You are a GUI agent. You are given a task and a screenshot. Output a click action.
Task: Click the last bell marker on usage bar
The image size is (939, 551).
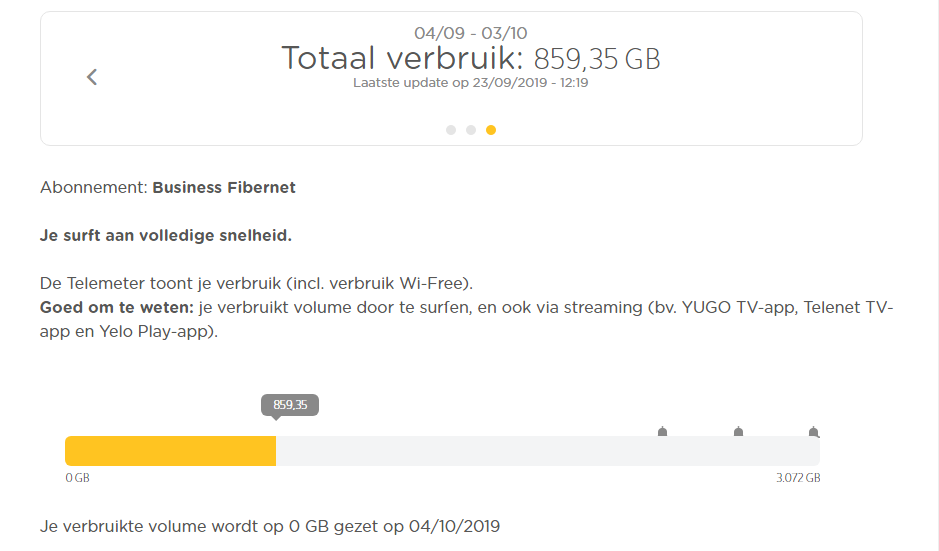(814, 432)
